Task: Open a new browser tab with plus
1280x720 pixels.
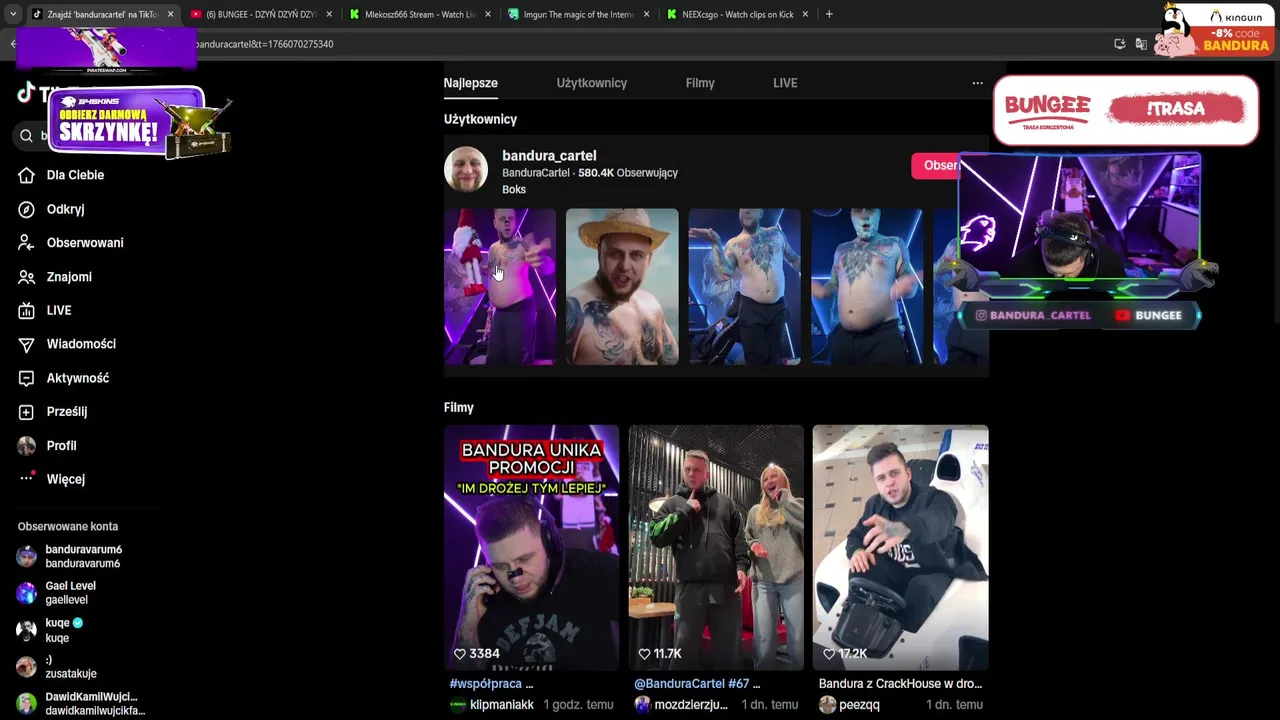Action: pos(829,14)
